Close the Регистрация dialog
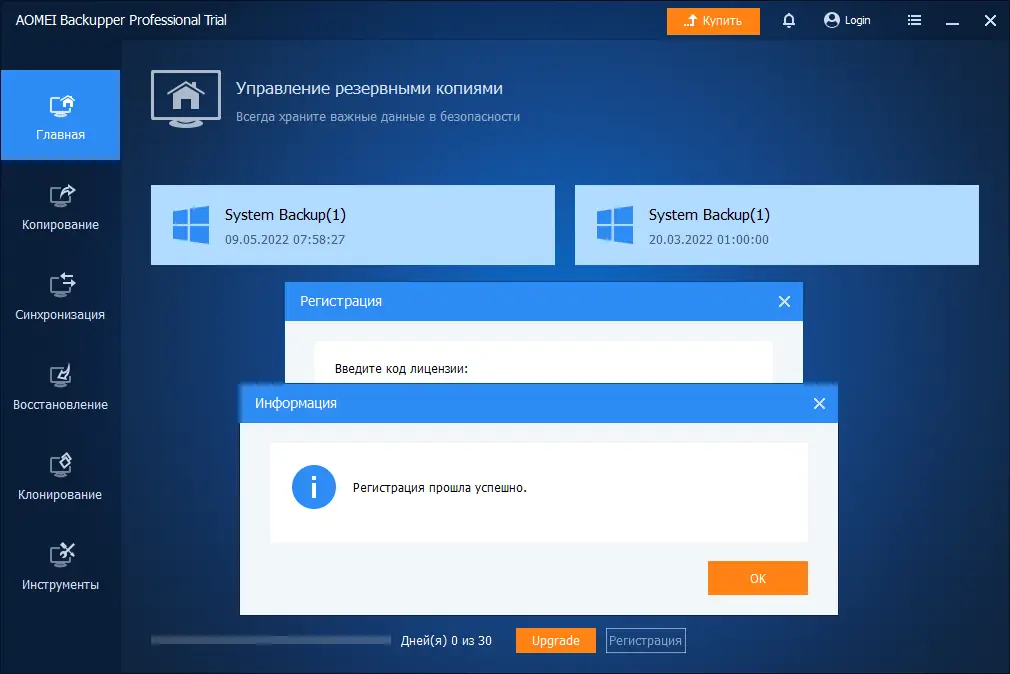 [x=784, y=302]
